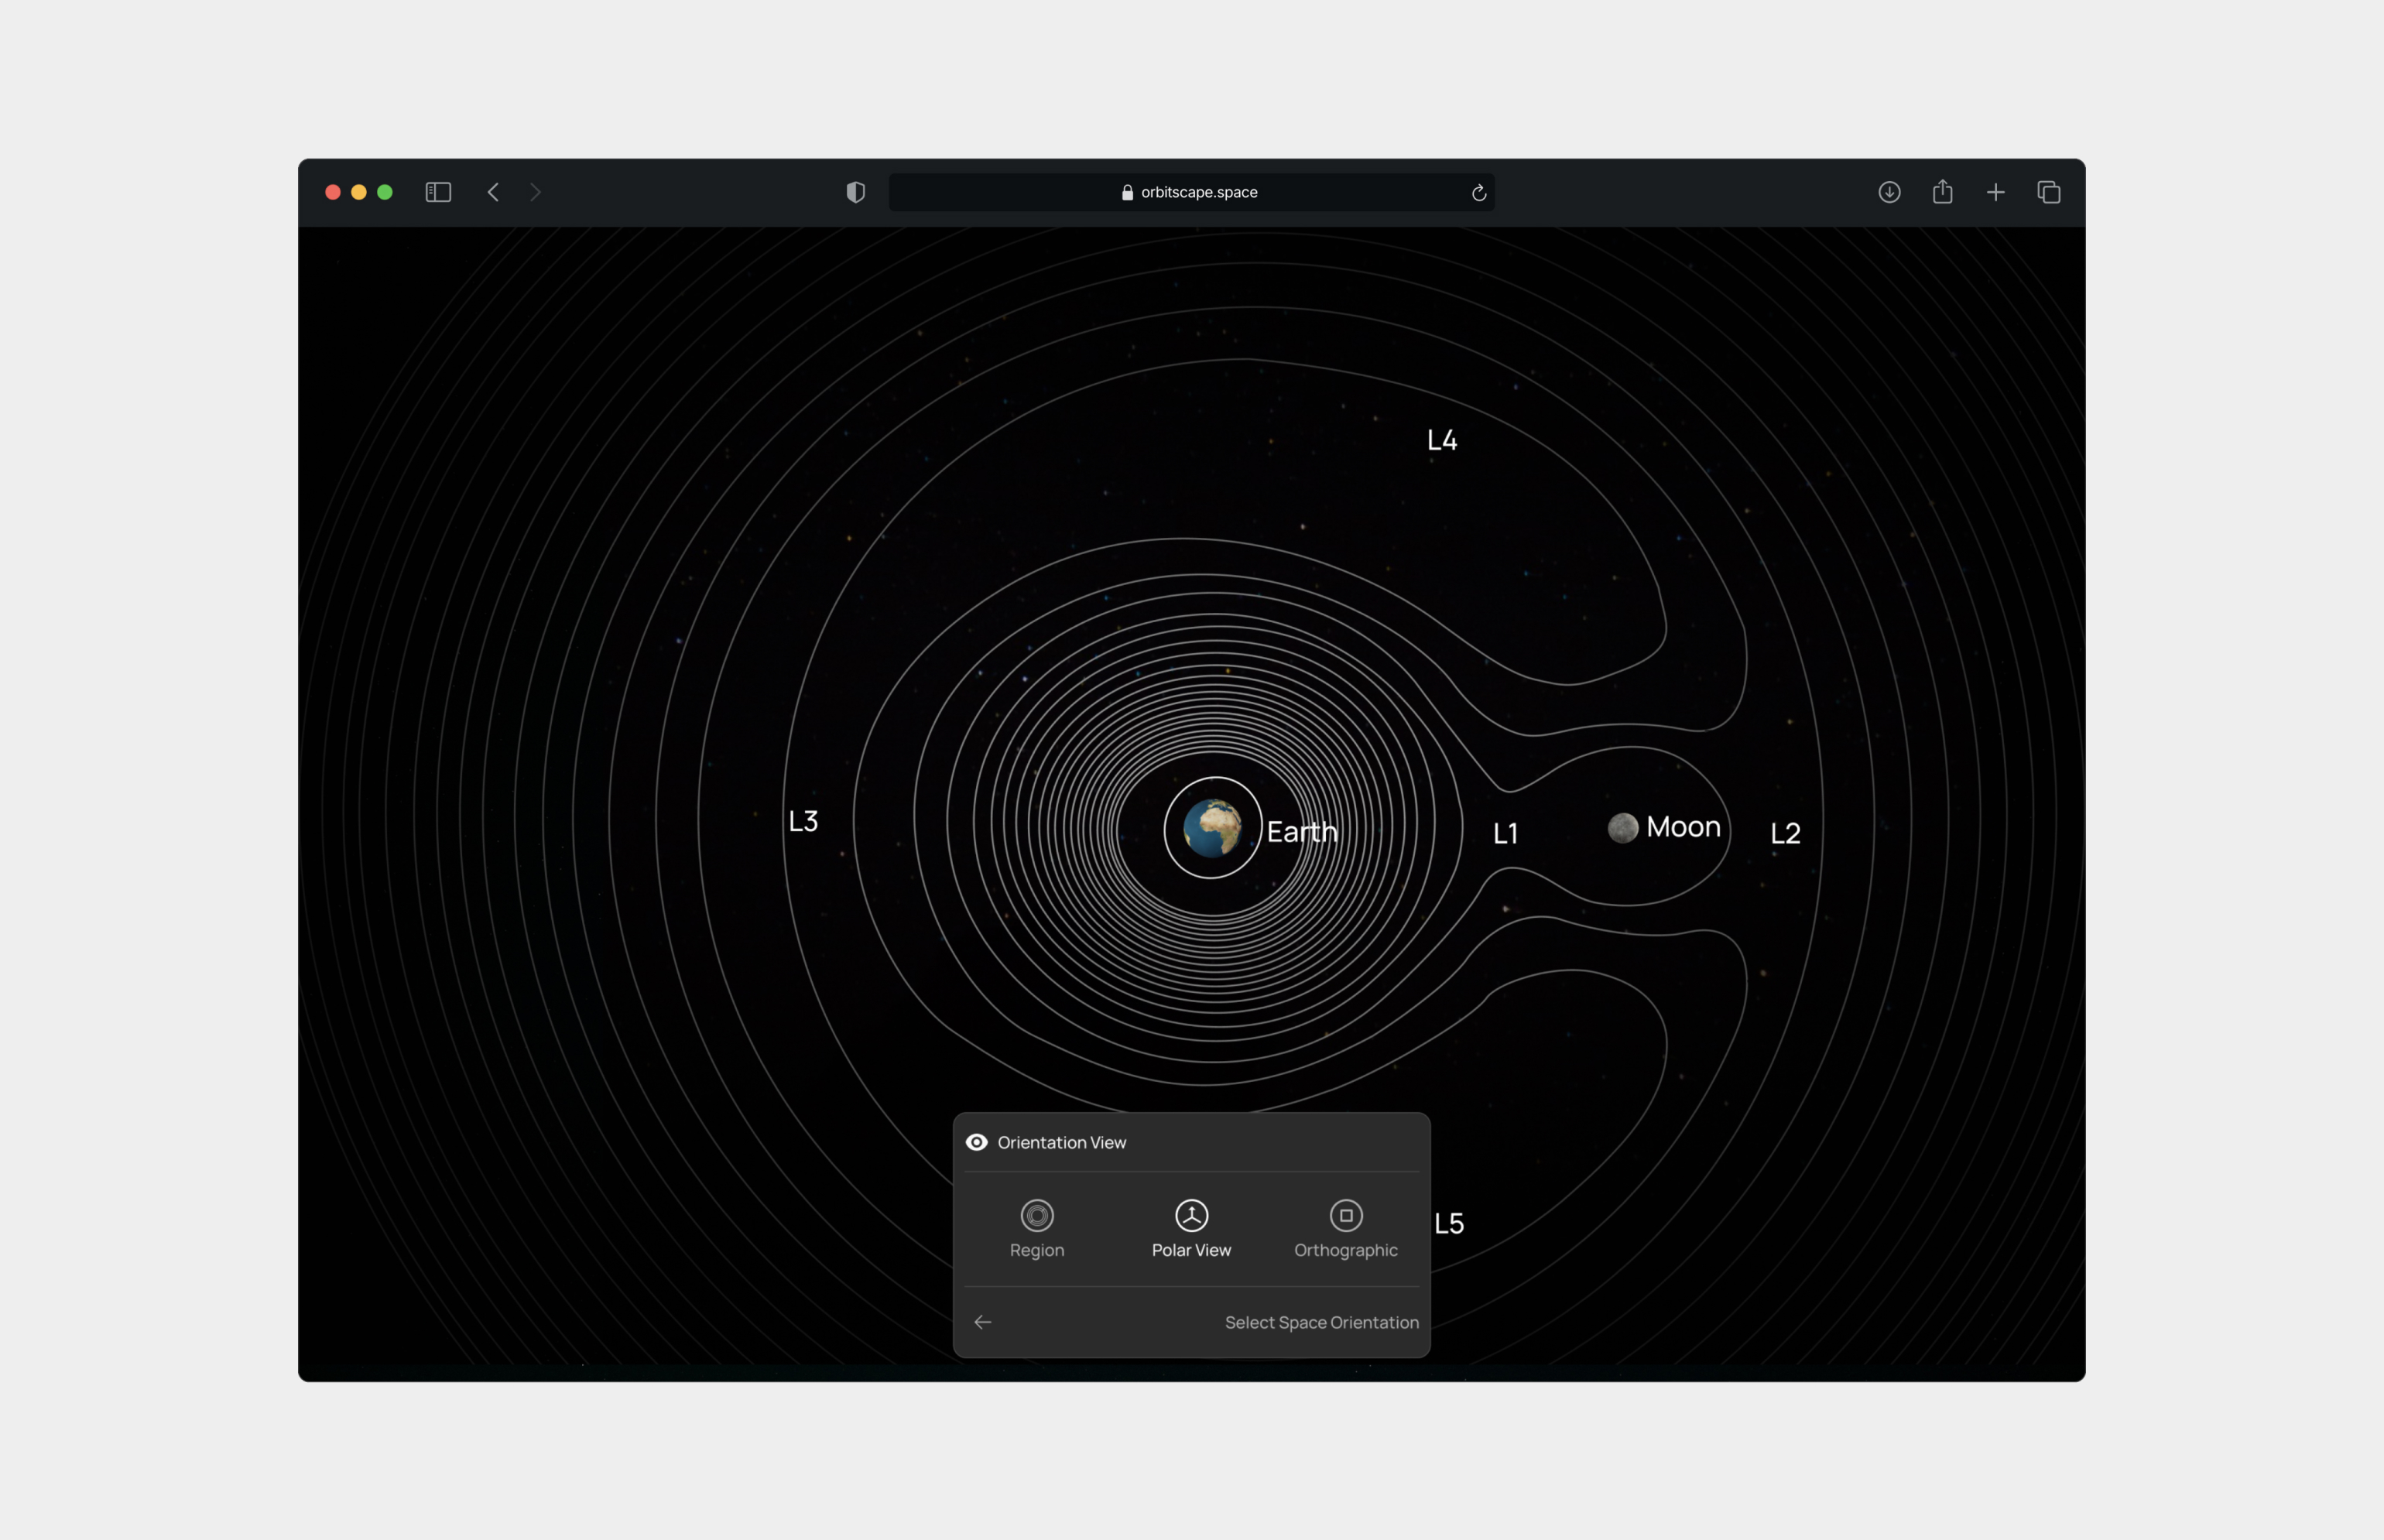Click the share icon in the toolbar
Viewport: 2384px width, 1540px height.
[1942, 191]
